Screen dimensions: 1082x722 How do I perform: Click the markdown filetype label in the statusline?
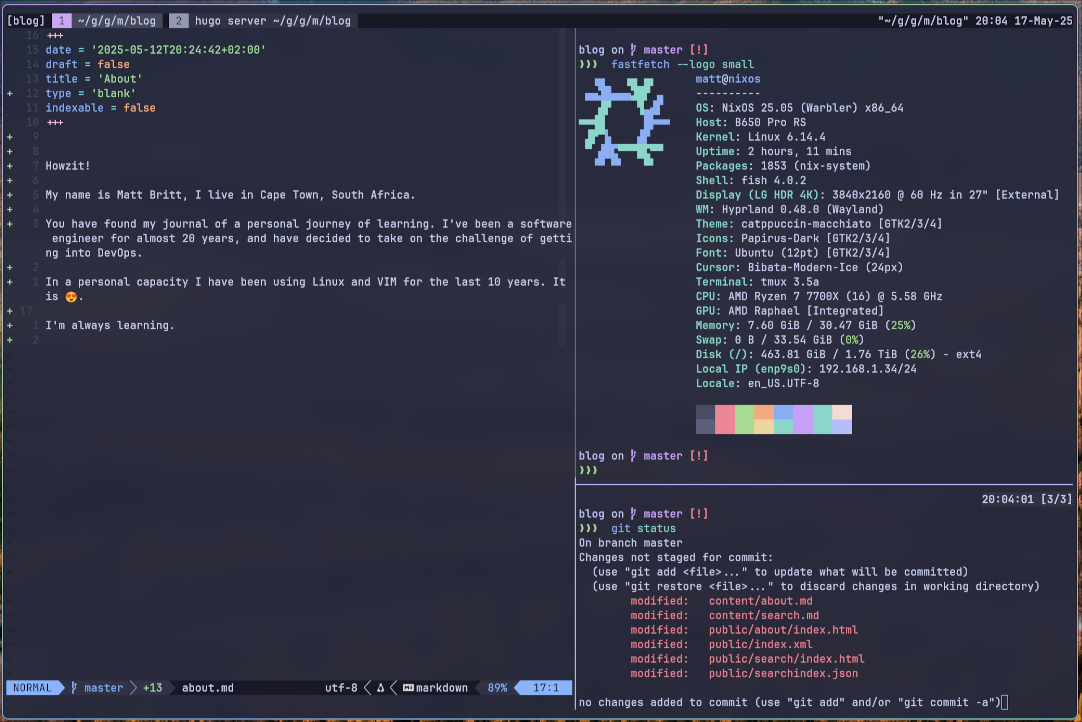click(442, 687)
